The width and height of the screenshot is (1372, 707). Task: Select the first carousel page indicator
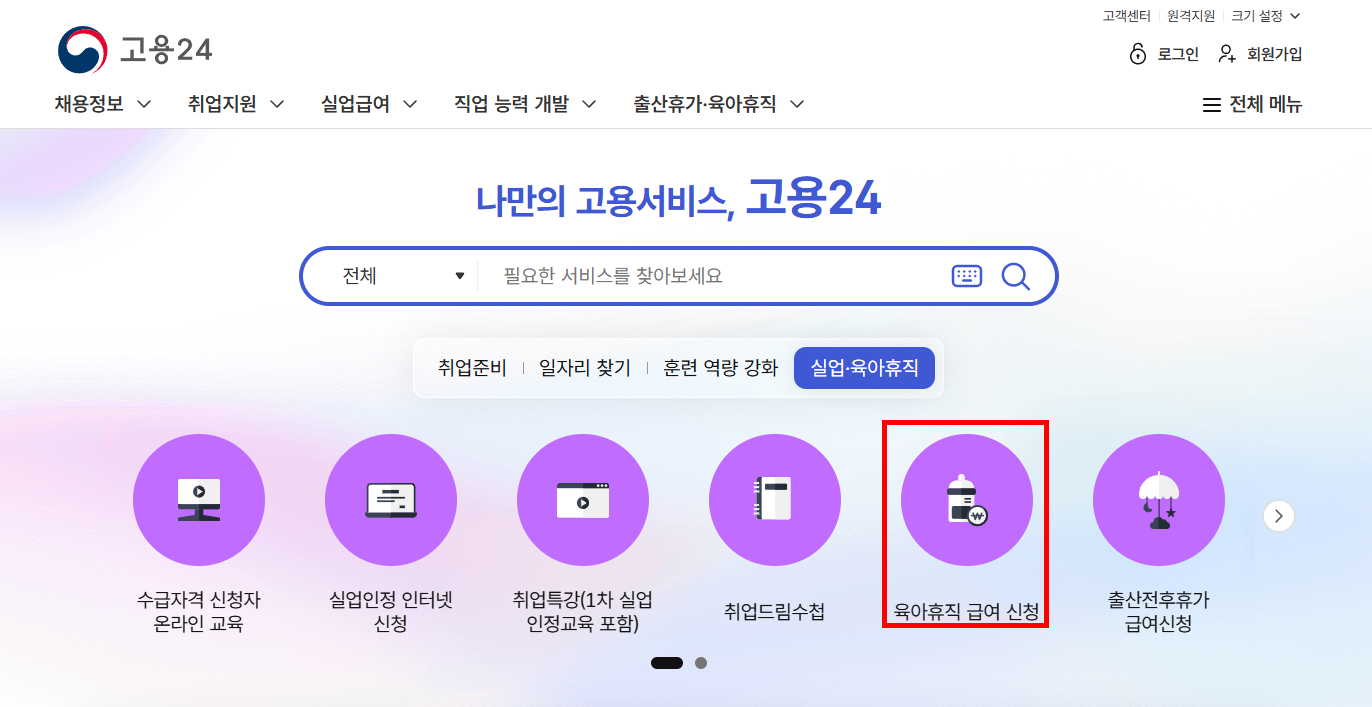coord(667,663)
